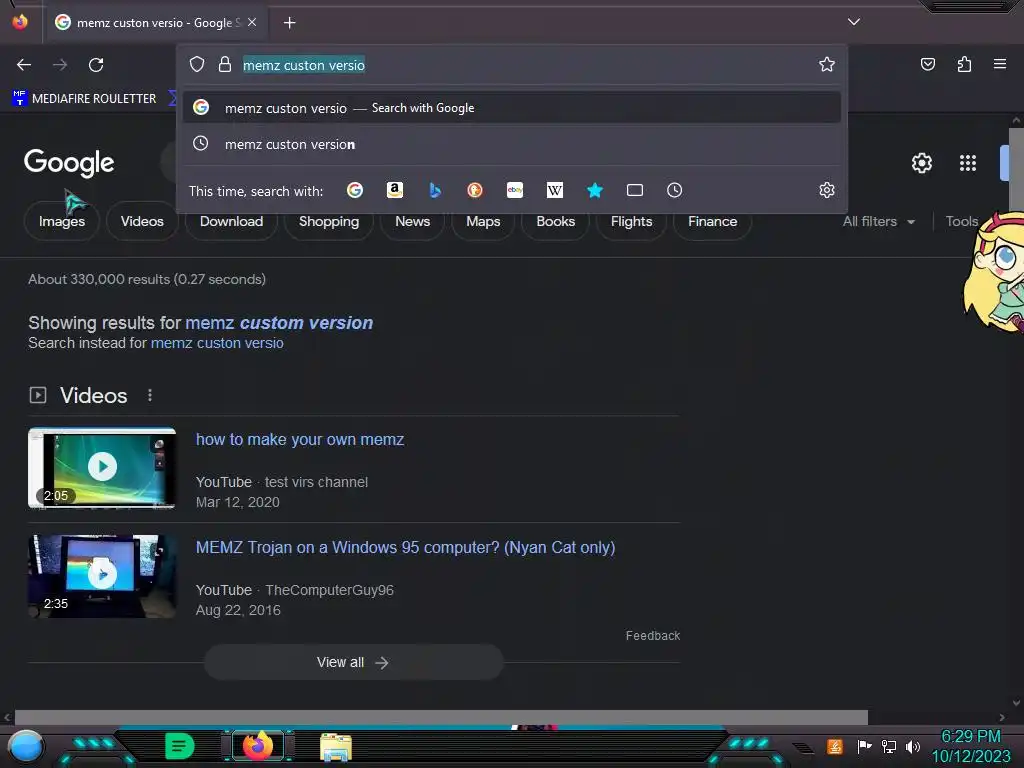
Task: Open 'how to make your own memz' link
Action: 300,440
